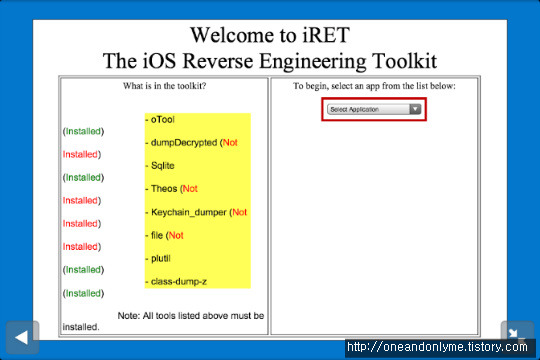Click the 'Welcome to iRET' heading
The height and width of the screenshot is (360, 540).
[x=270, y=34]
